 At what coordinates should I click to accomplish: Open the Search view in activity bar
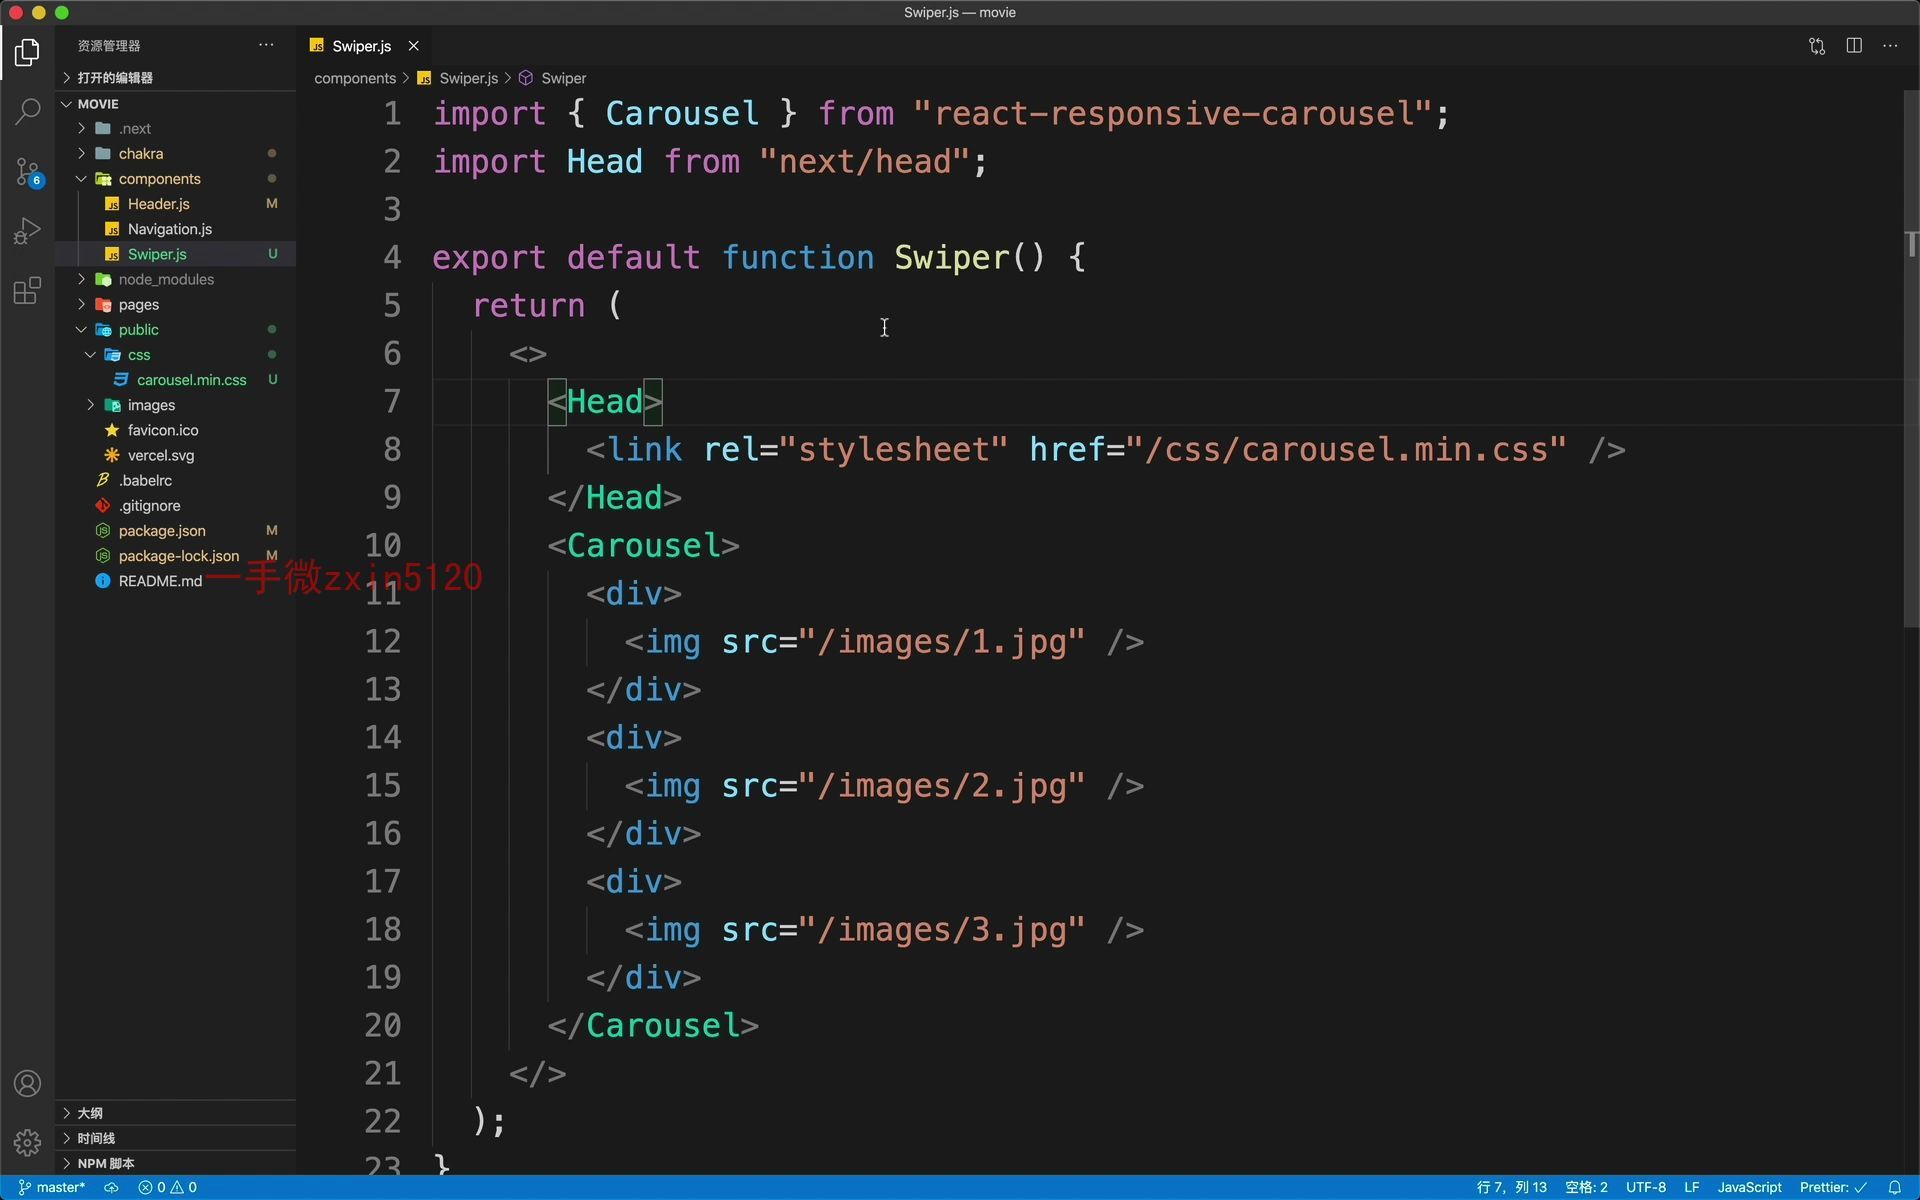(27, 111)
